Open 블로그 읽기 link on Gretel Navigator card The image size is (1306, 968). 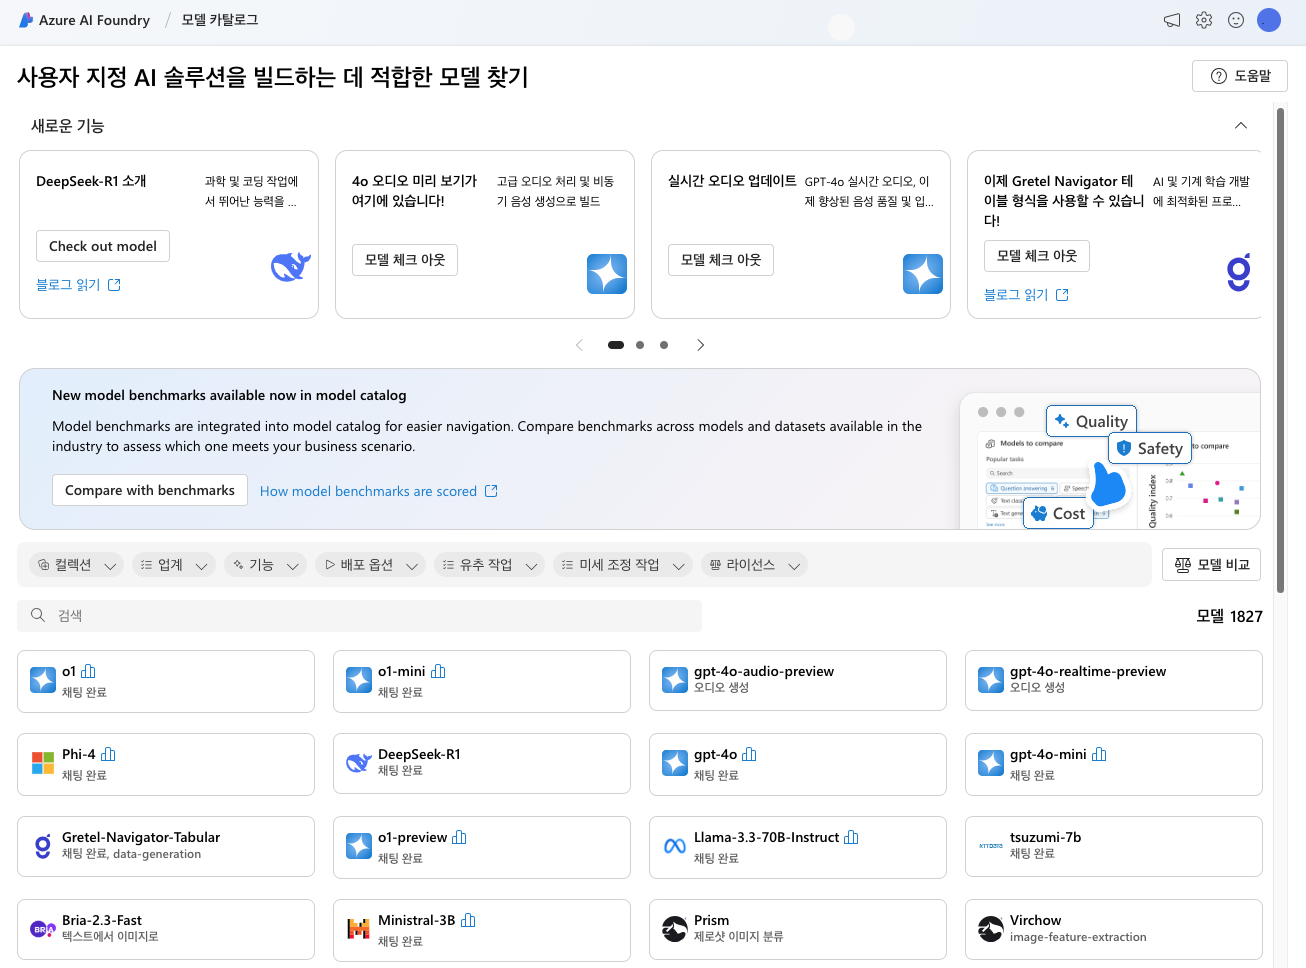pos(1026,295)
